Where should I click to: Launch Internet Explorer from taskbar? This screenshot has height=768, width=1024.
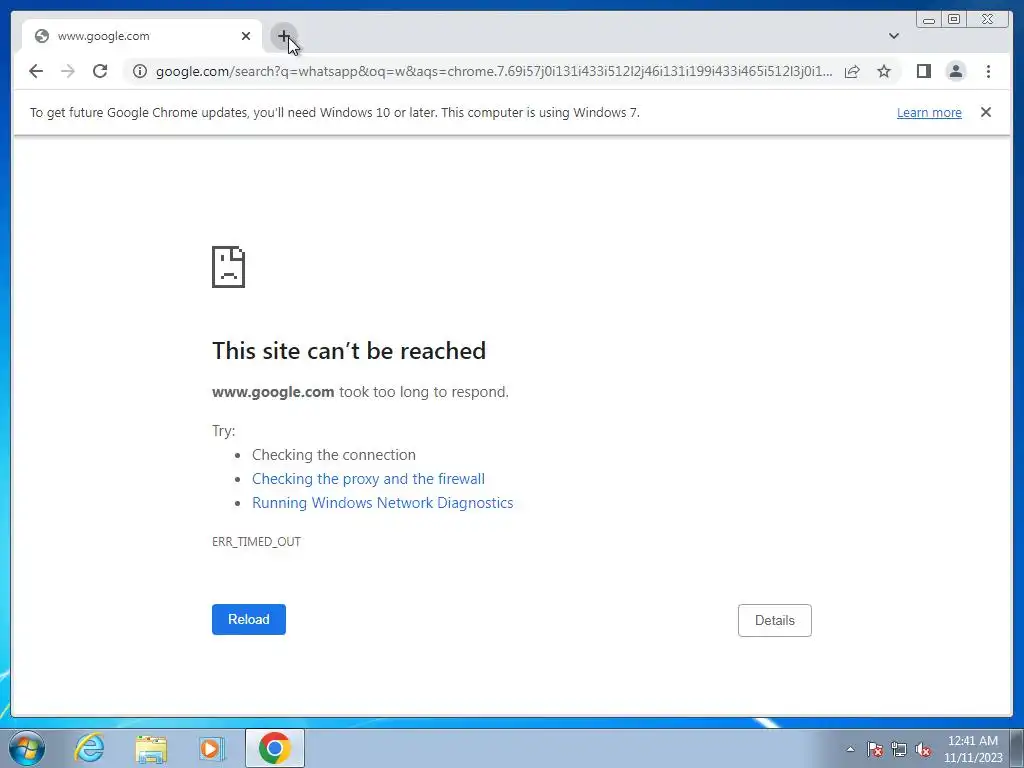pyautogui.click(x=89, y=748)
